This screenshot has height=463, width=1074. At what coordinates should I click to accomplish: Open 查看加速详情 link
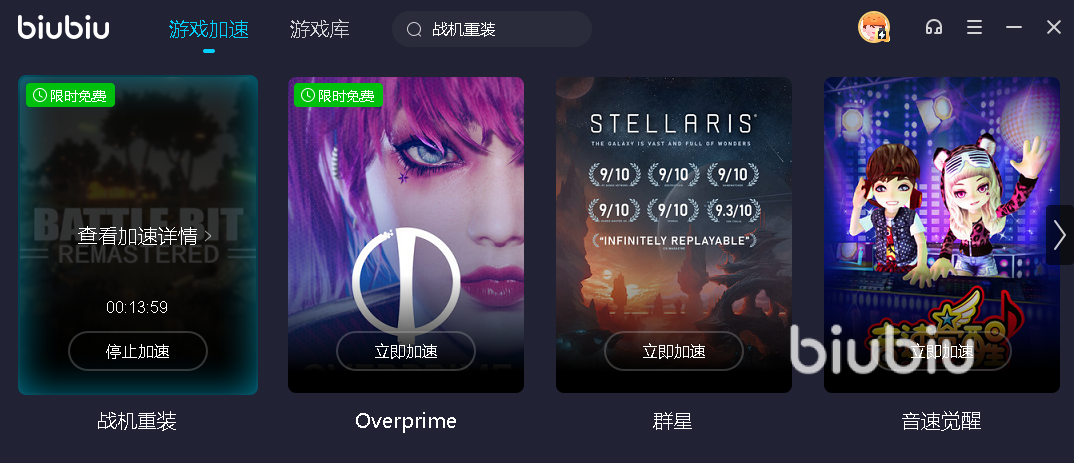coord(145,236)
